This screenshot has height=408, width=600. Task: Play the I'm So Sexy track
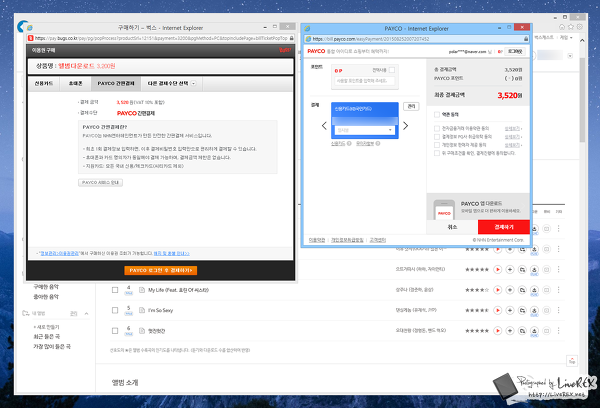point(497,310)
